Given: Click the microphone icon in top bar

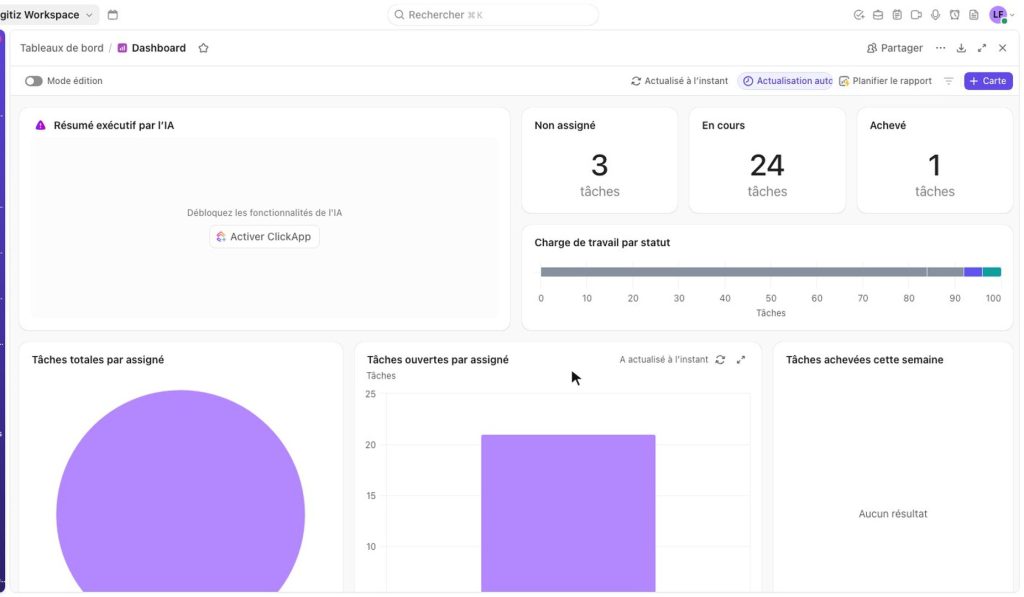Looking at the screenshot, I should point(935,14).
